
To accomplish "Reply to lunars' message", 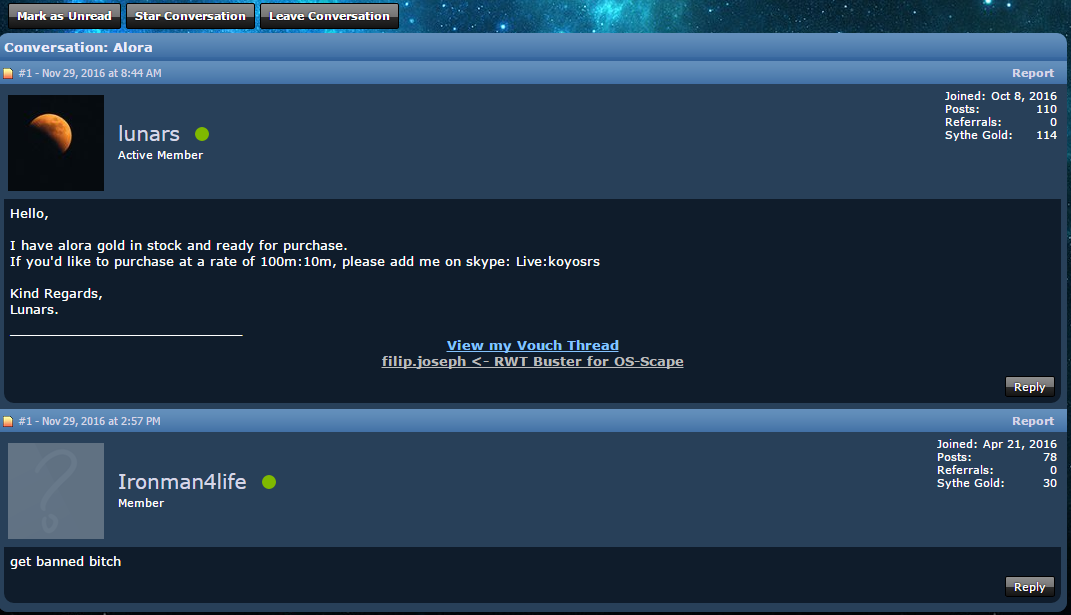I will coord(1029,387).
